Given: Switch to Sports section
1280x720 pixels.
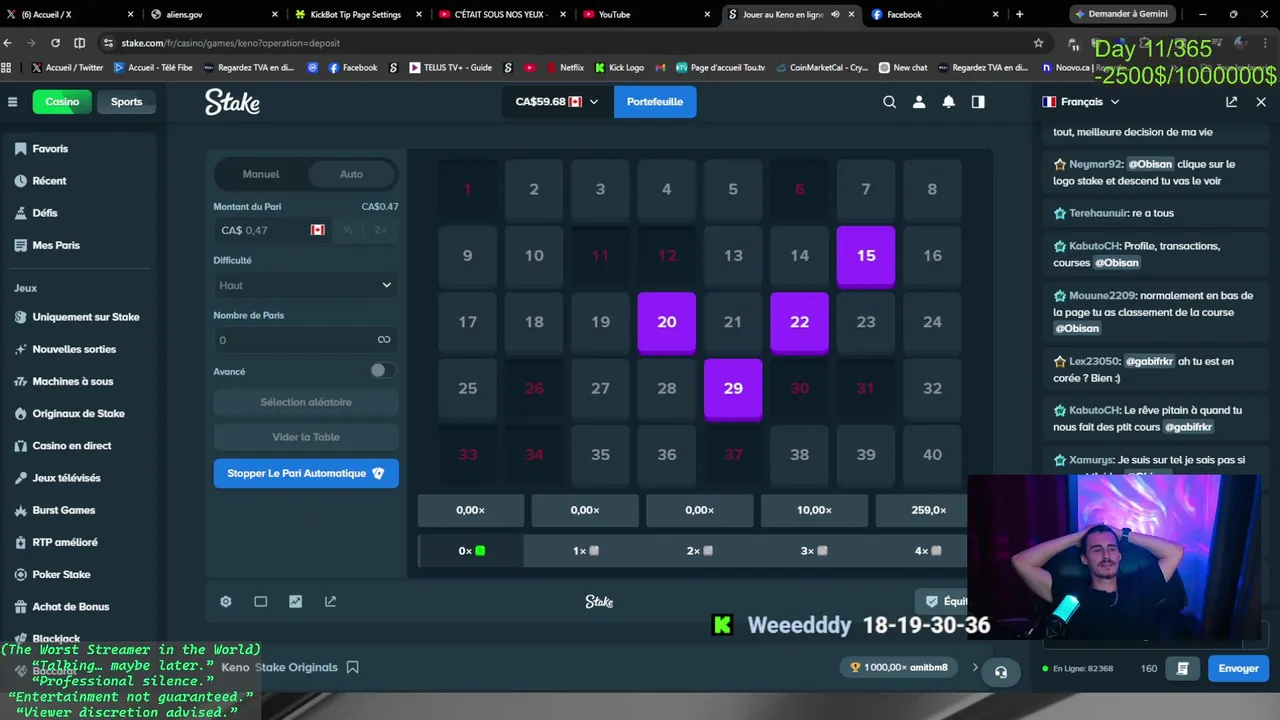Looking at the screenshot, I should point(126,102).
